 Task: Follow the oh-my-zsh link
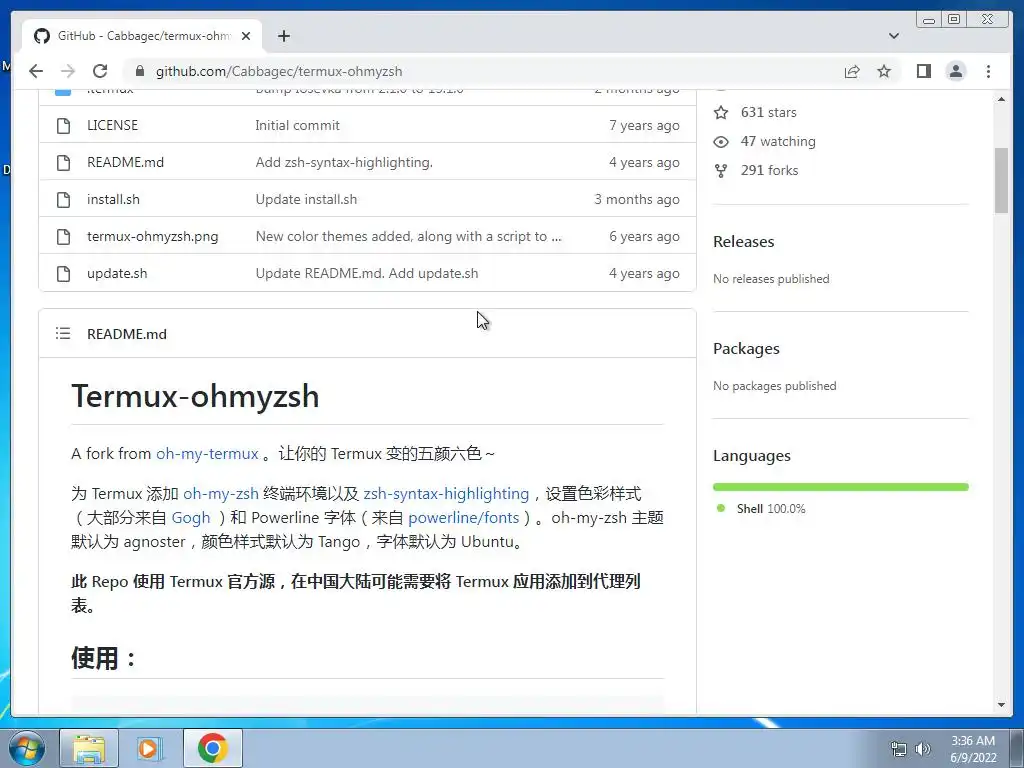click(x=221, y=494)
